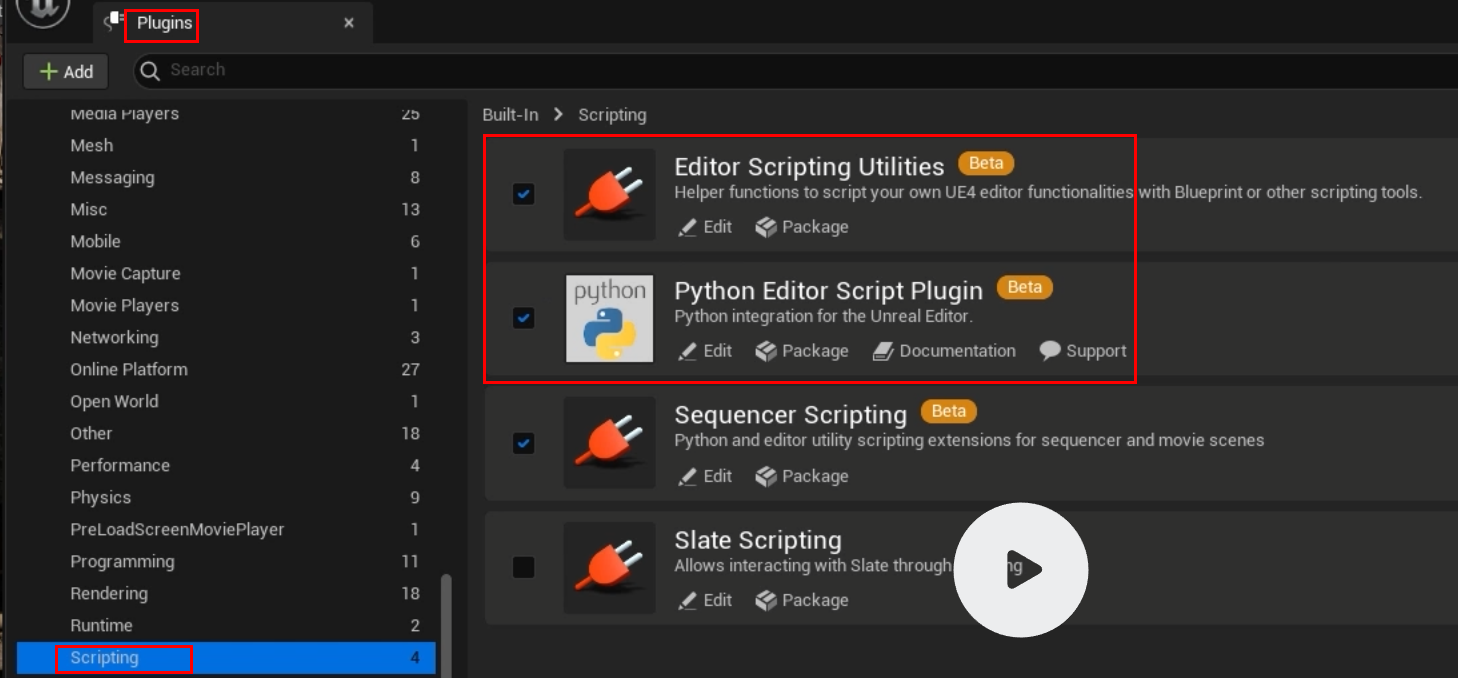Select the Networking category
Viewport: 1458px width, 678px height.
pos(226,338)
